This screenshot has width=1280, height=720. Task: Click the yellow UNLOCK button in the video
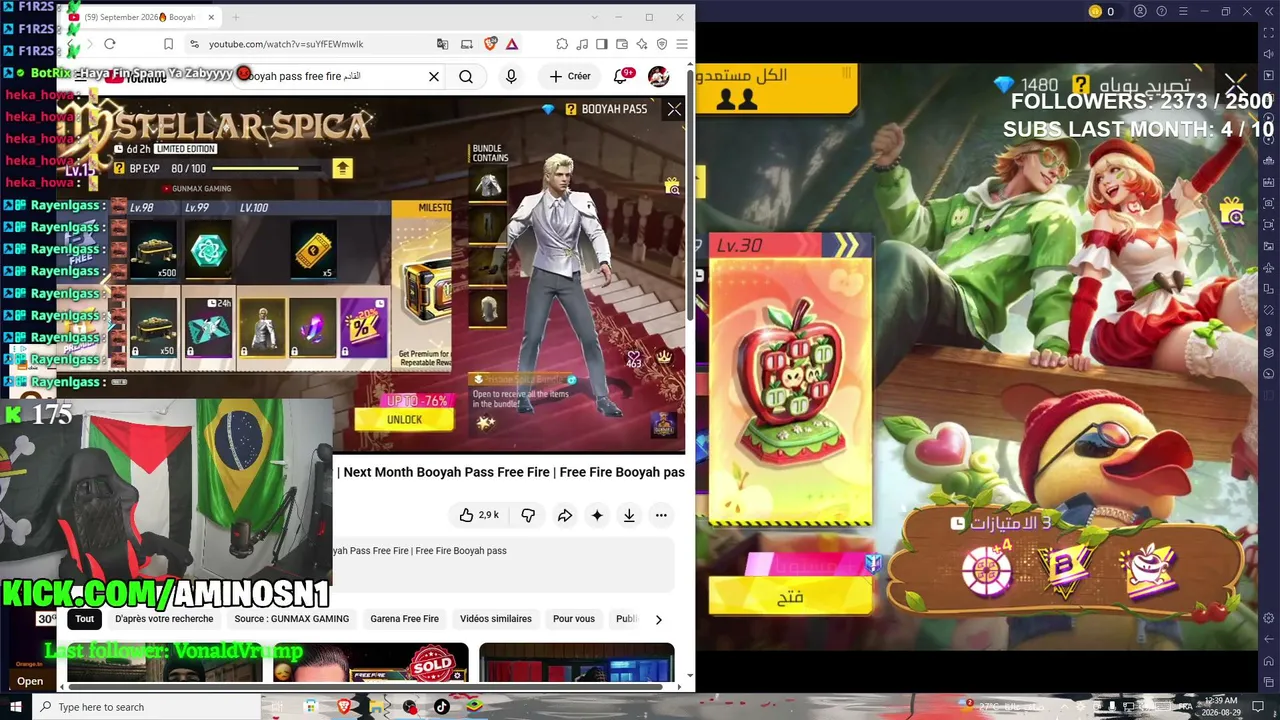pos(404,420)
